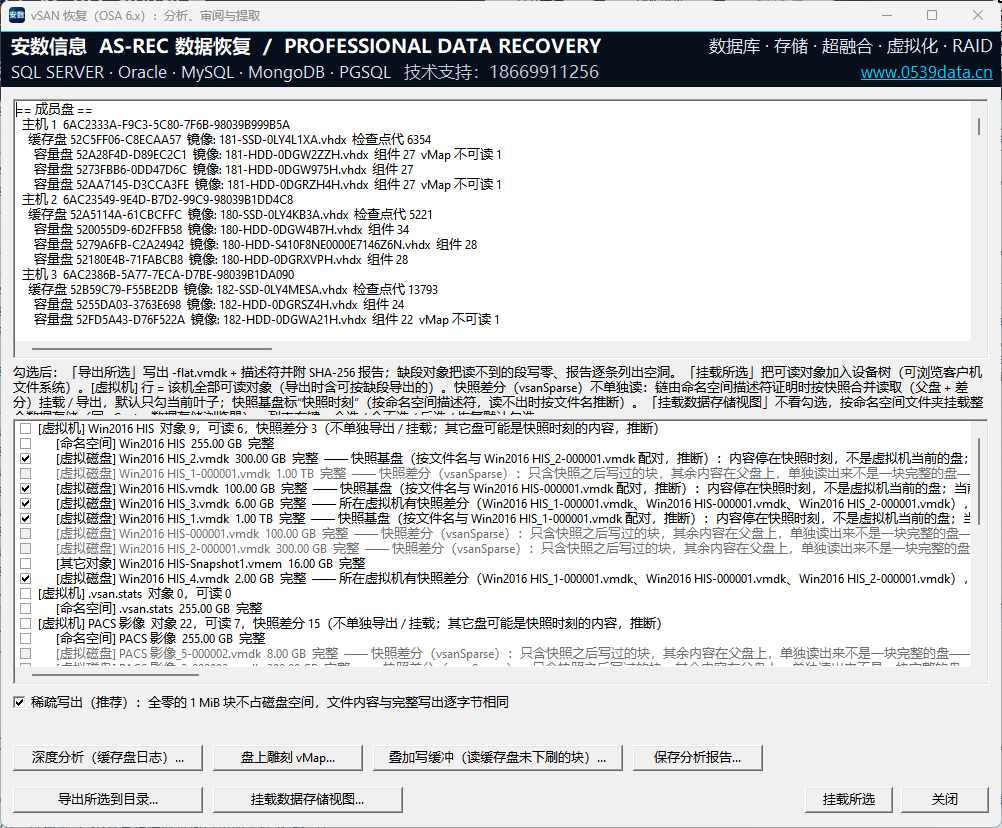Select line 容量盘 520055D9-6D2FFB58
Image resolution: width=1002 pixels, height=828 pixels.
click(221, 229)
